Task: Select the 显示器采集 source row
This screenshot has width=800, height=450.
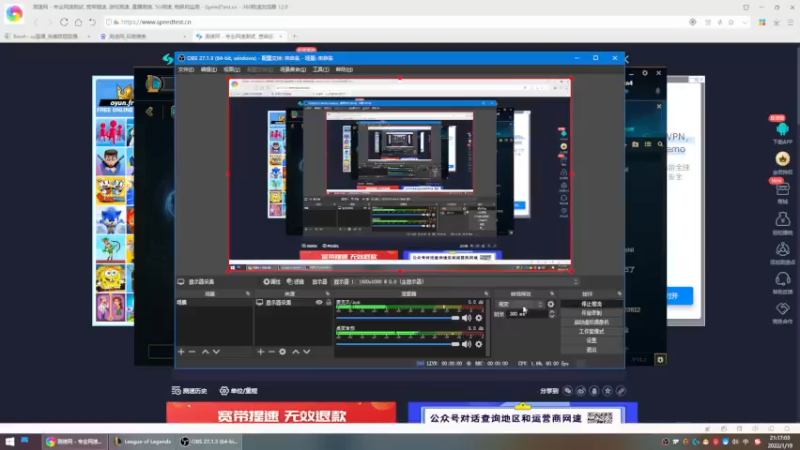Action: pos(293,303)
